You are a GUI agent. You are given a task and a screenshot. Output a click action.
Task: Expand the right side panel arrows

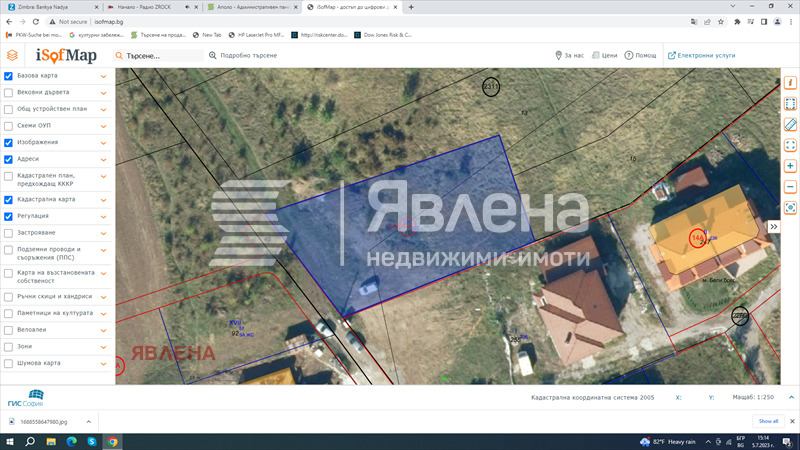coord(773,227)
